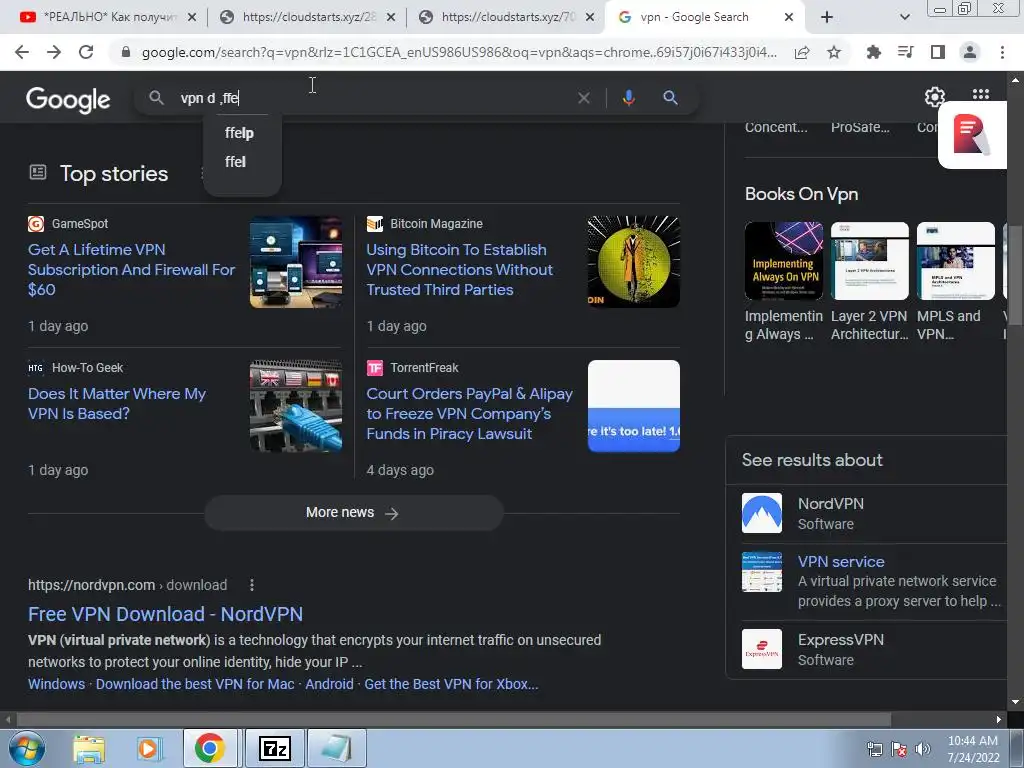Open ExpressVPN Software in See results about
Viewport: 1024px width, 768px height.
[x=874, y=649]
